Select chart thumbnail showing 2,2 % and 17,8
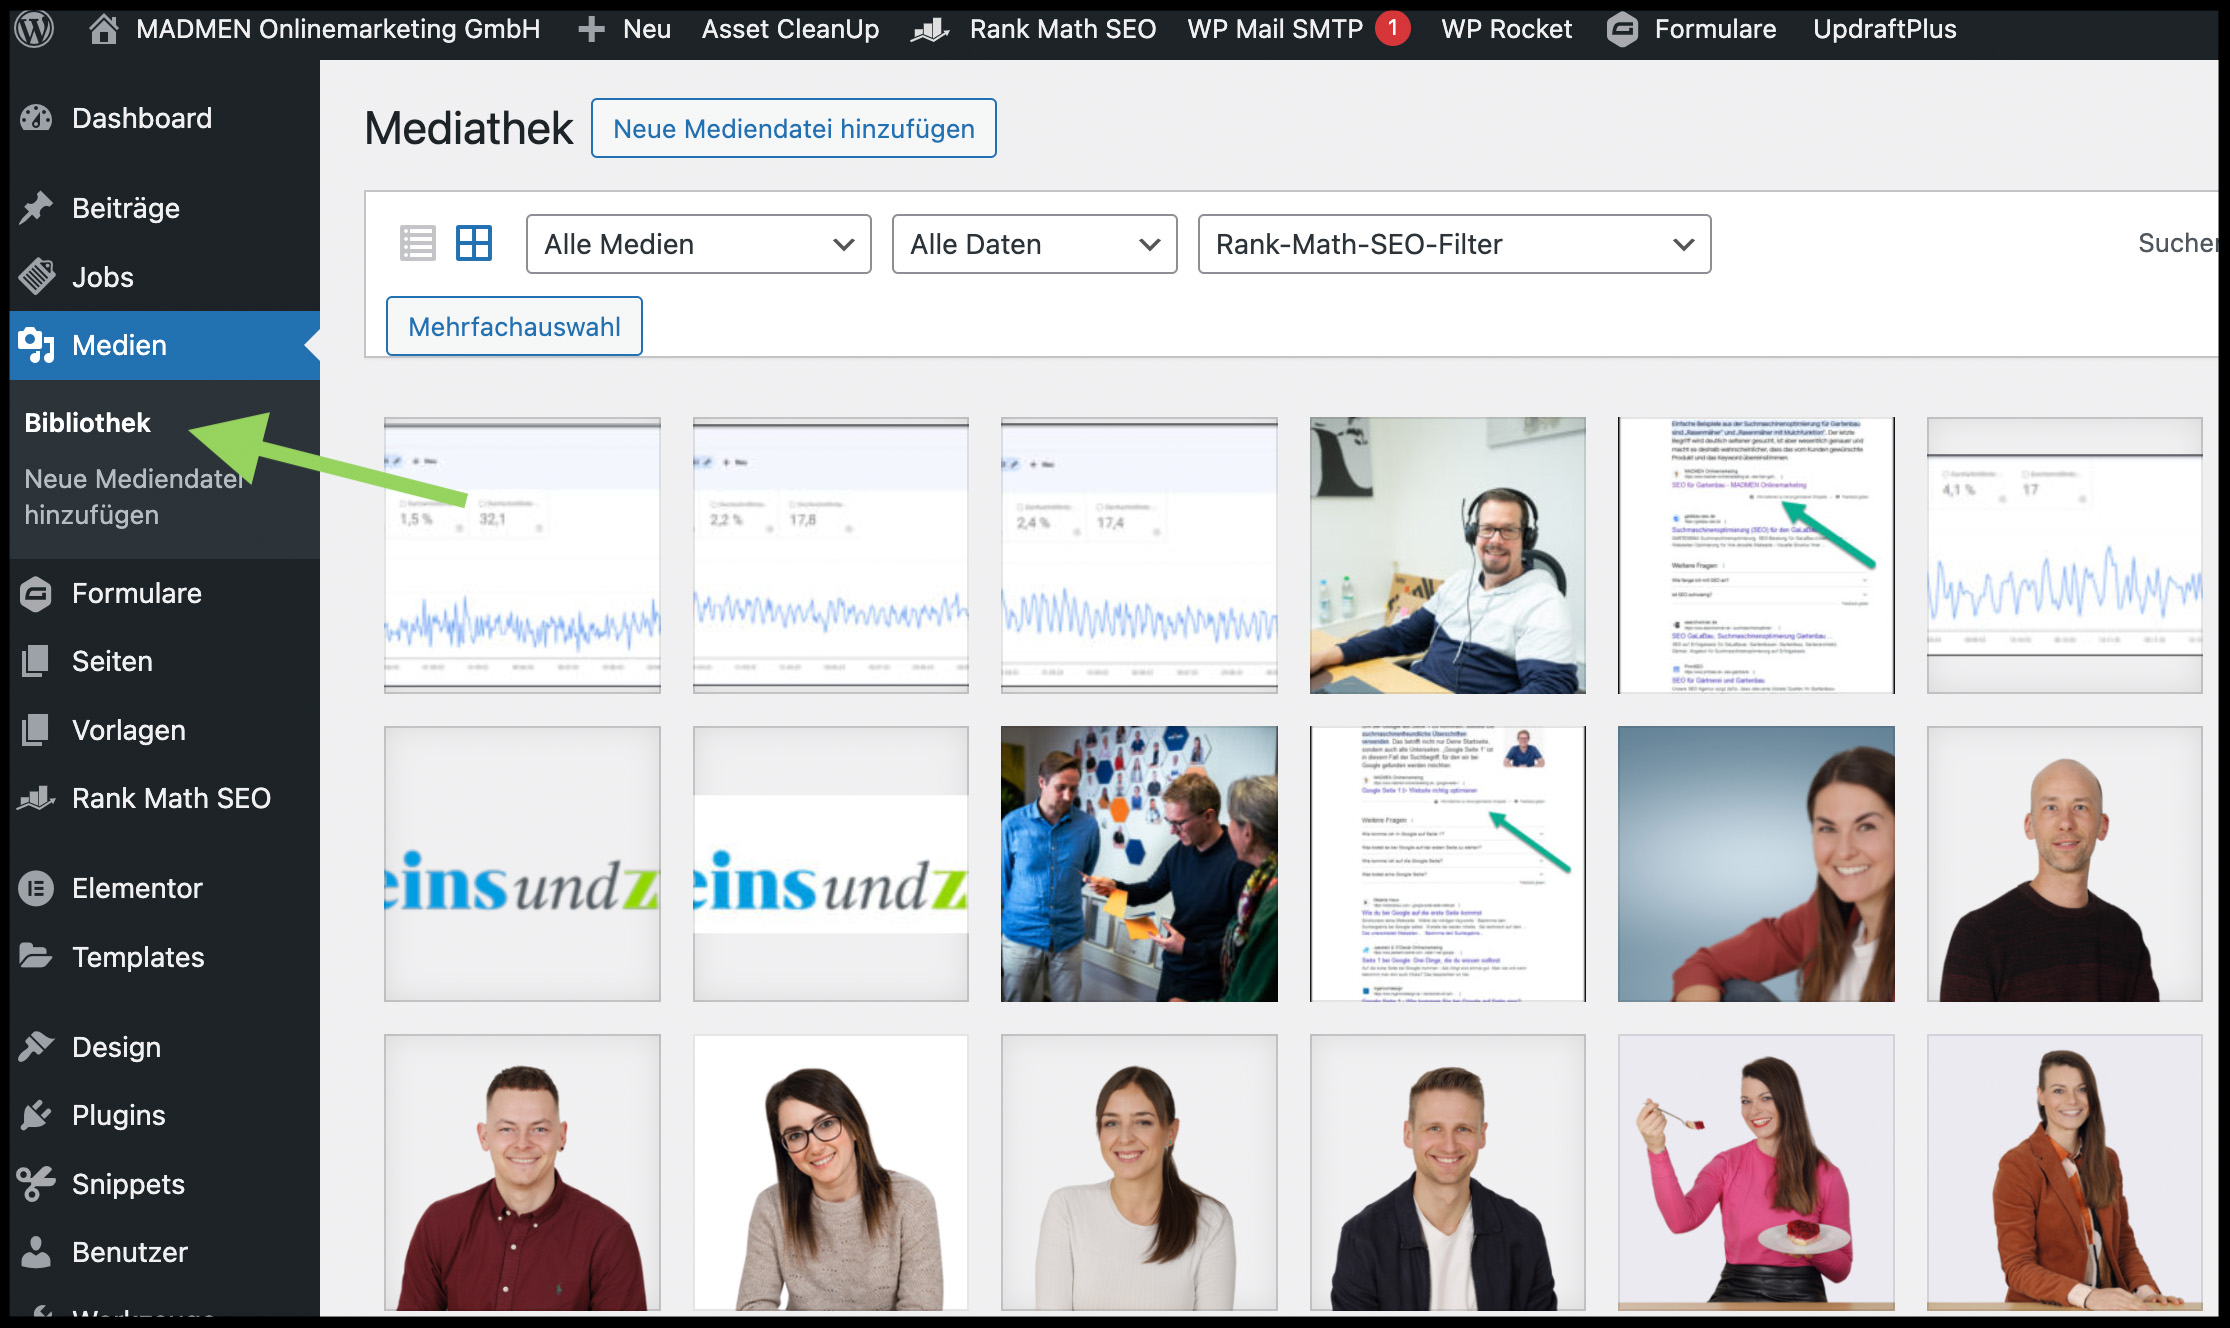 830,555
